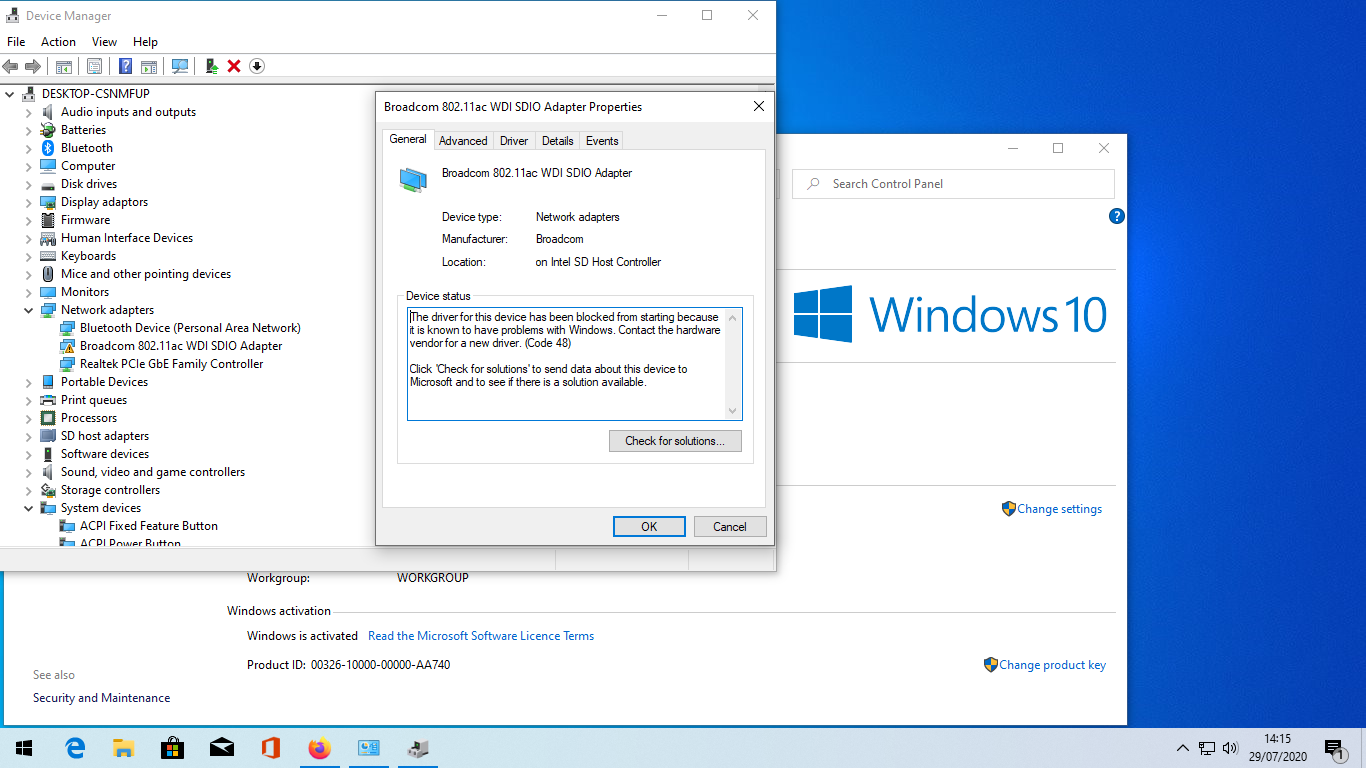Click the blue Help question mark toolbar icon
This screenshot has width=1366, height=768.
[125, 66]
